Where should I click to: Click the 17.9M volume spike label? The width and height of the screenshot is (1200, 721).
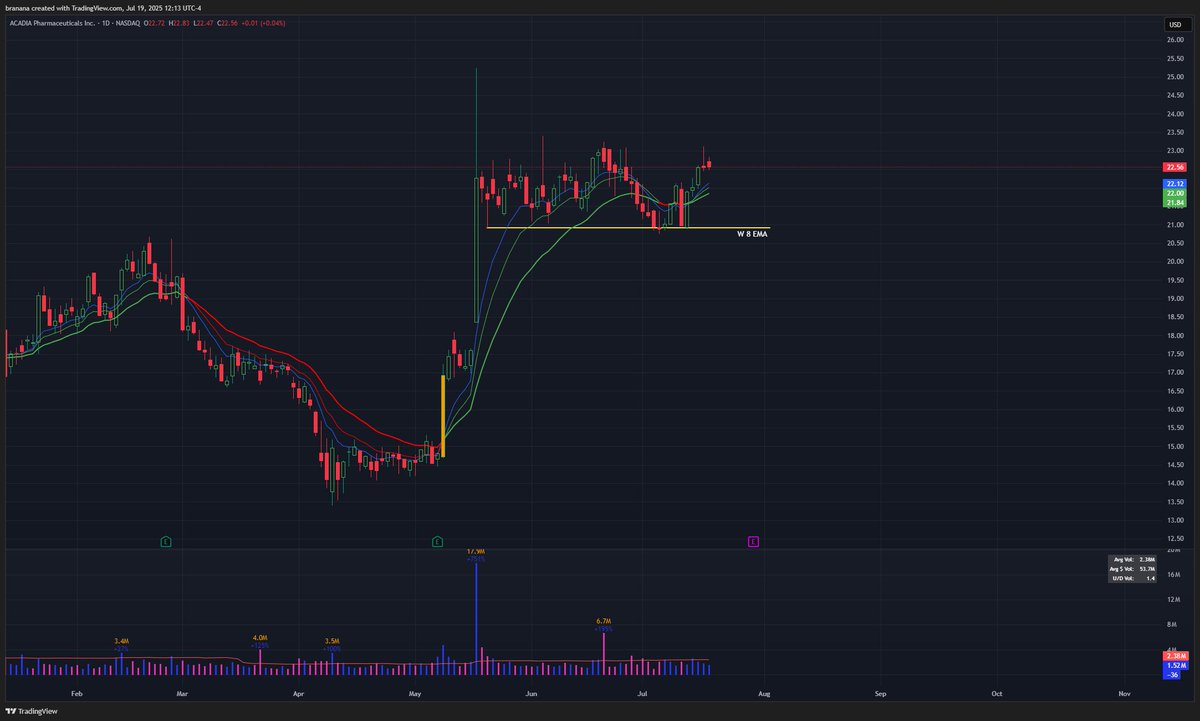[x=476, y=551]
